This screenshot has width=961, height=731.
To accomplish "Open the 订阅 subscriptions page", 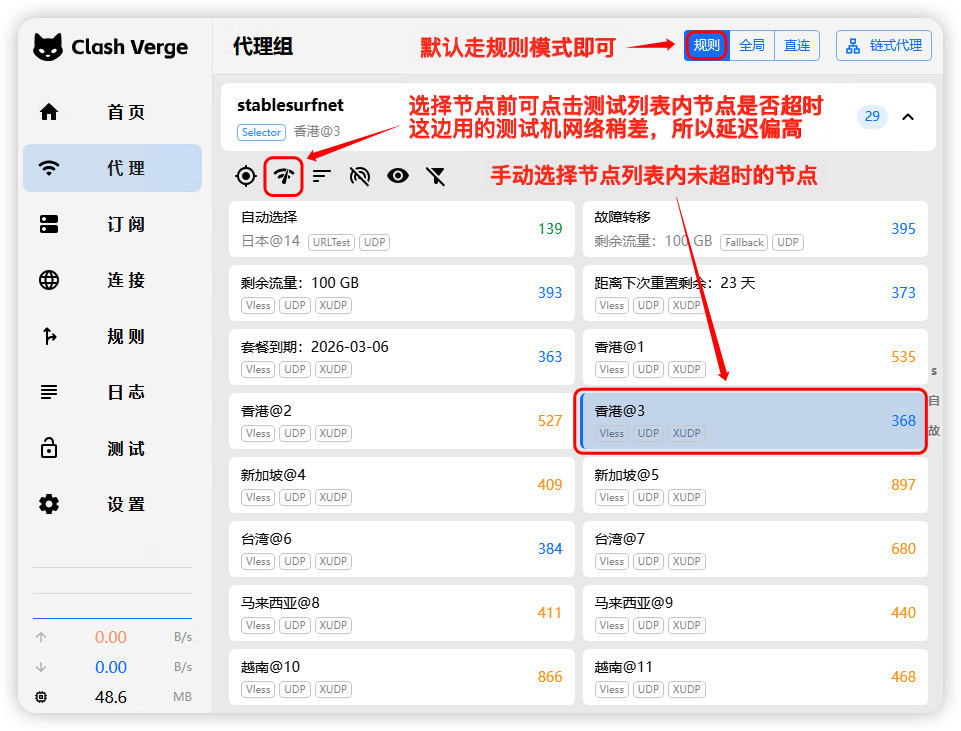I will coord(112,224).
